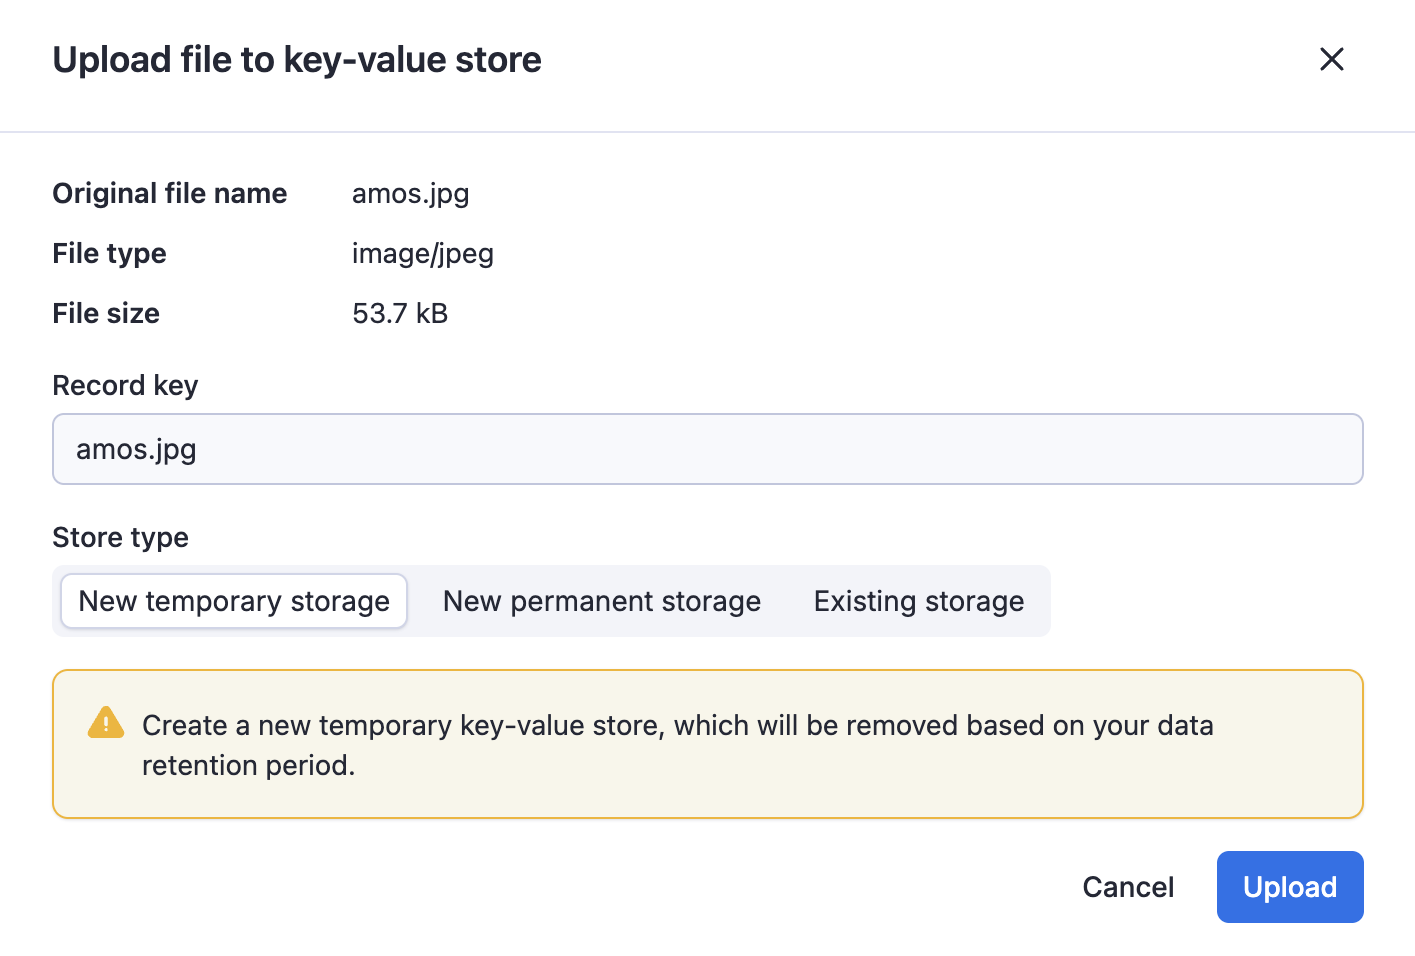Select the amos.jpg text in Record key
This screenshot has height=956, width=1415.
point(136,448)
